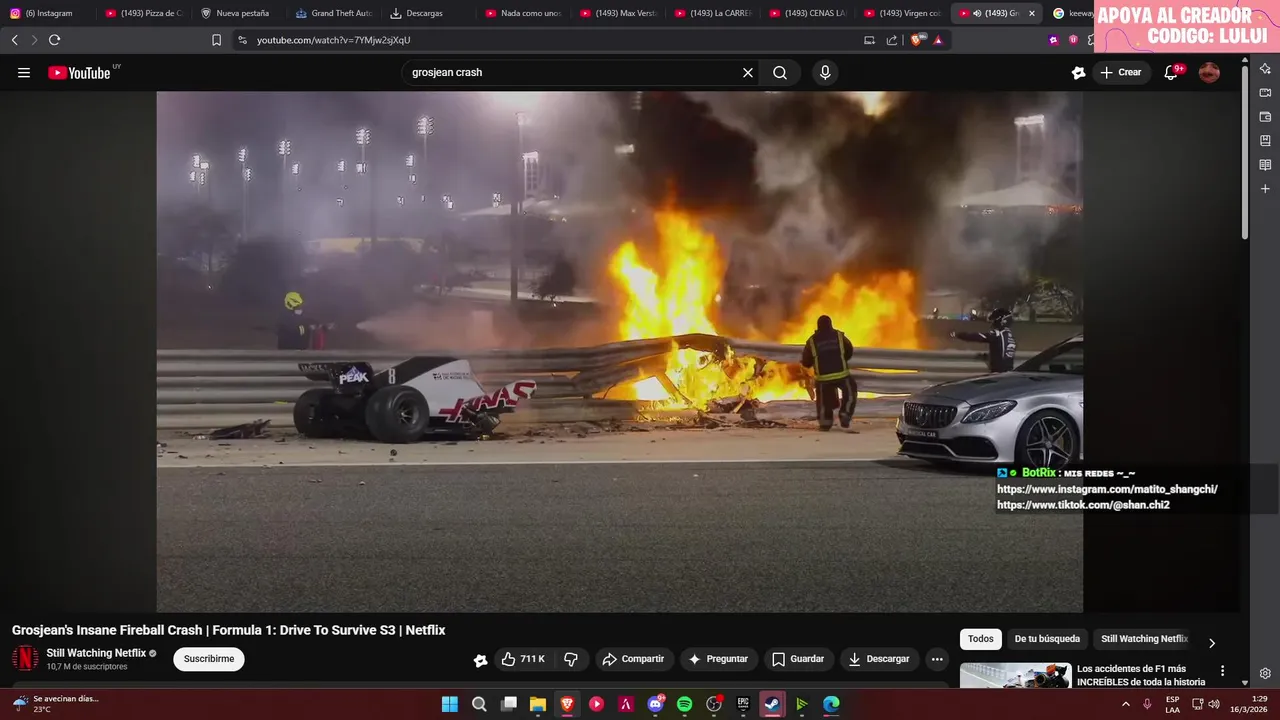Switch to the Nada como unos tab
Image resolution: width=1280 pixels, height=720 pixels.
pos(524,13)
